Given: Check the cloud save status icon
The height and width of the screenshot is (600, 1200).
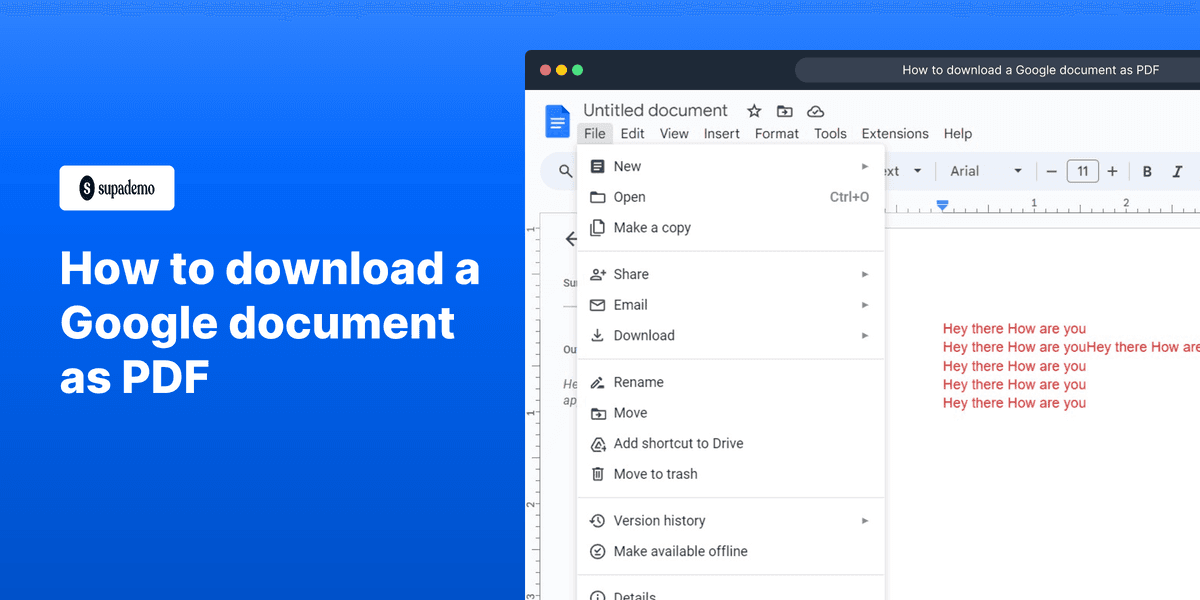Looking at the screenshot, I should point(815,111).
